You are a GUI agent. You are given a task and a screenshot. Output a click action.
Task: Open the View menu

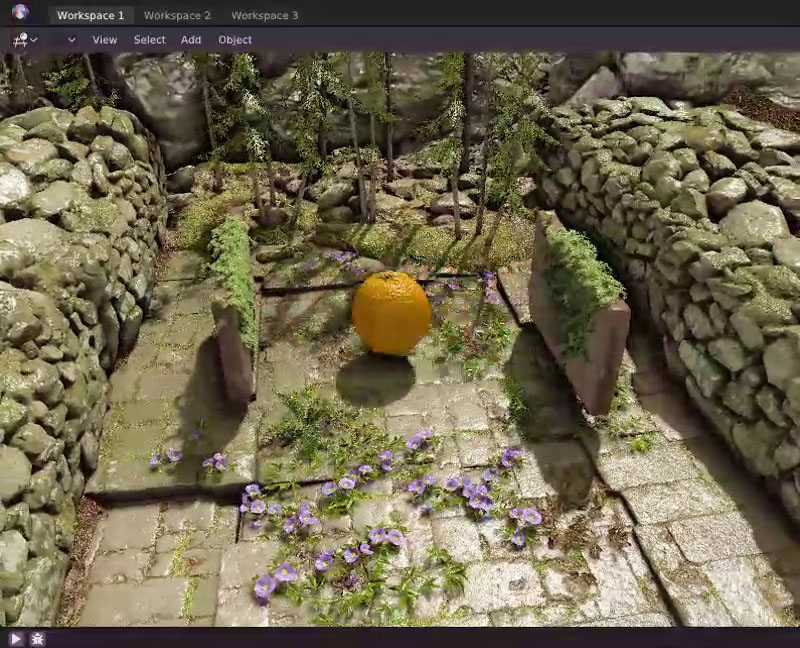coord(104,40)
